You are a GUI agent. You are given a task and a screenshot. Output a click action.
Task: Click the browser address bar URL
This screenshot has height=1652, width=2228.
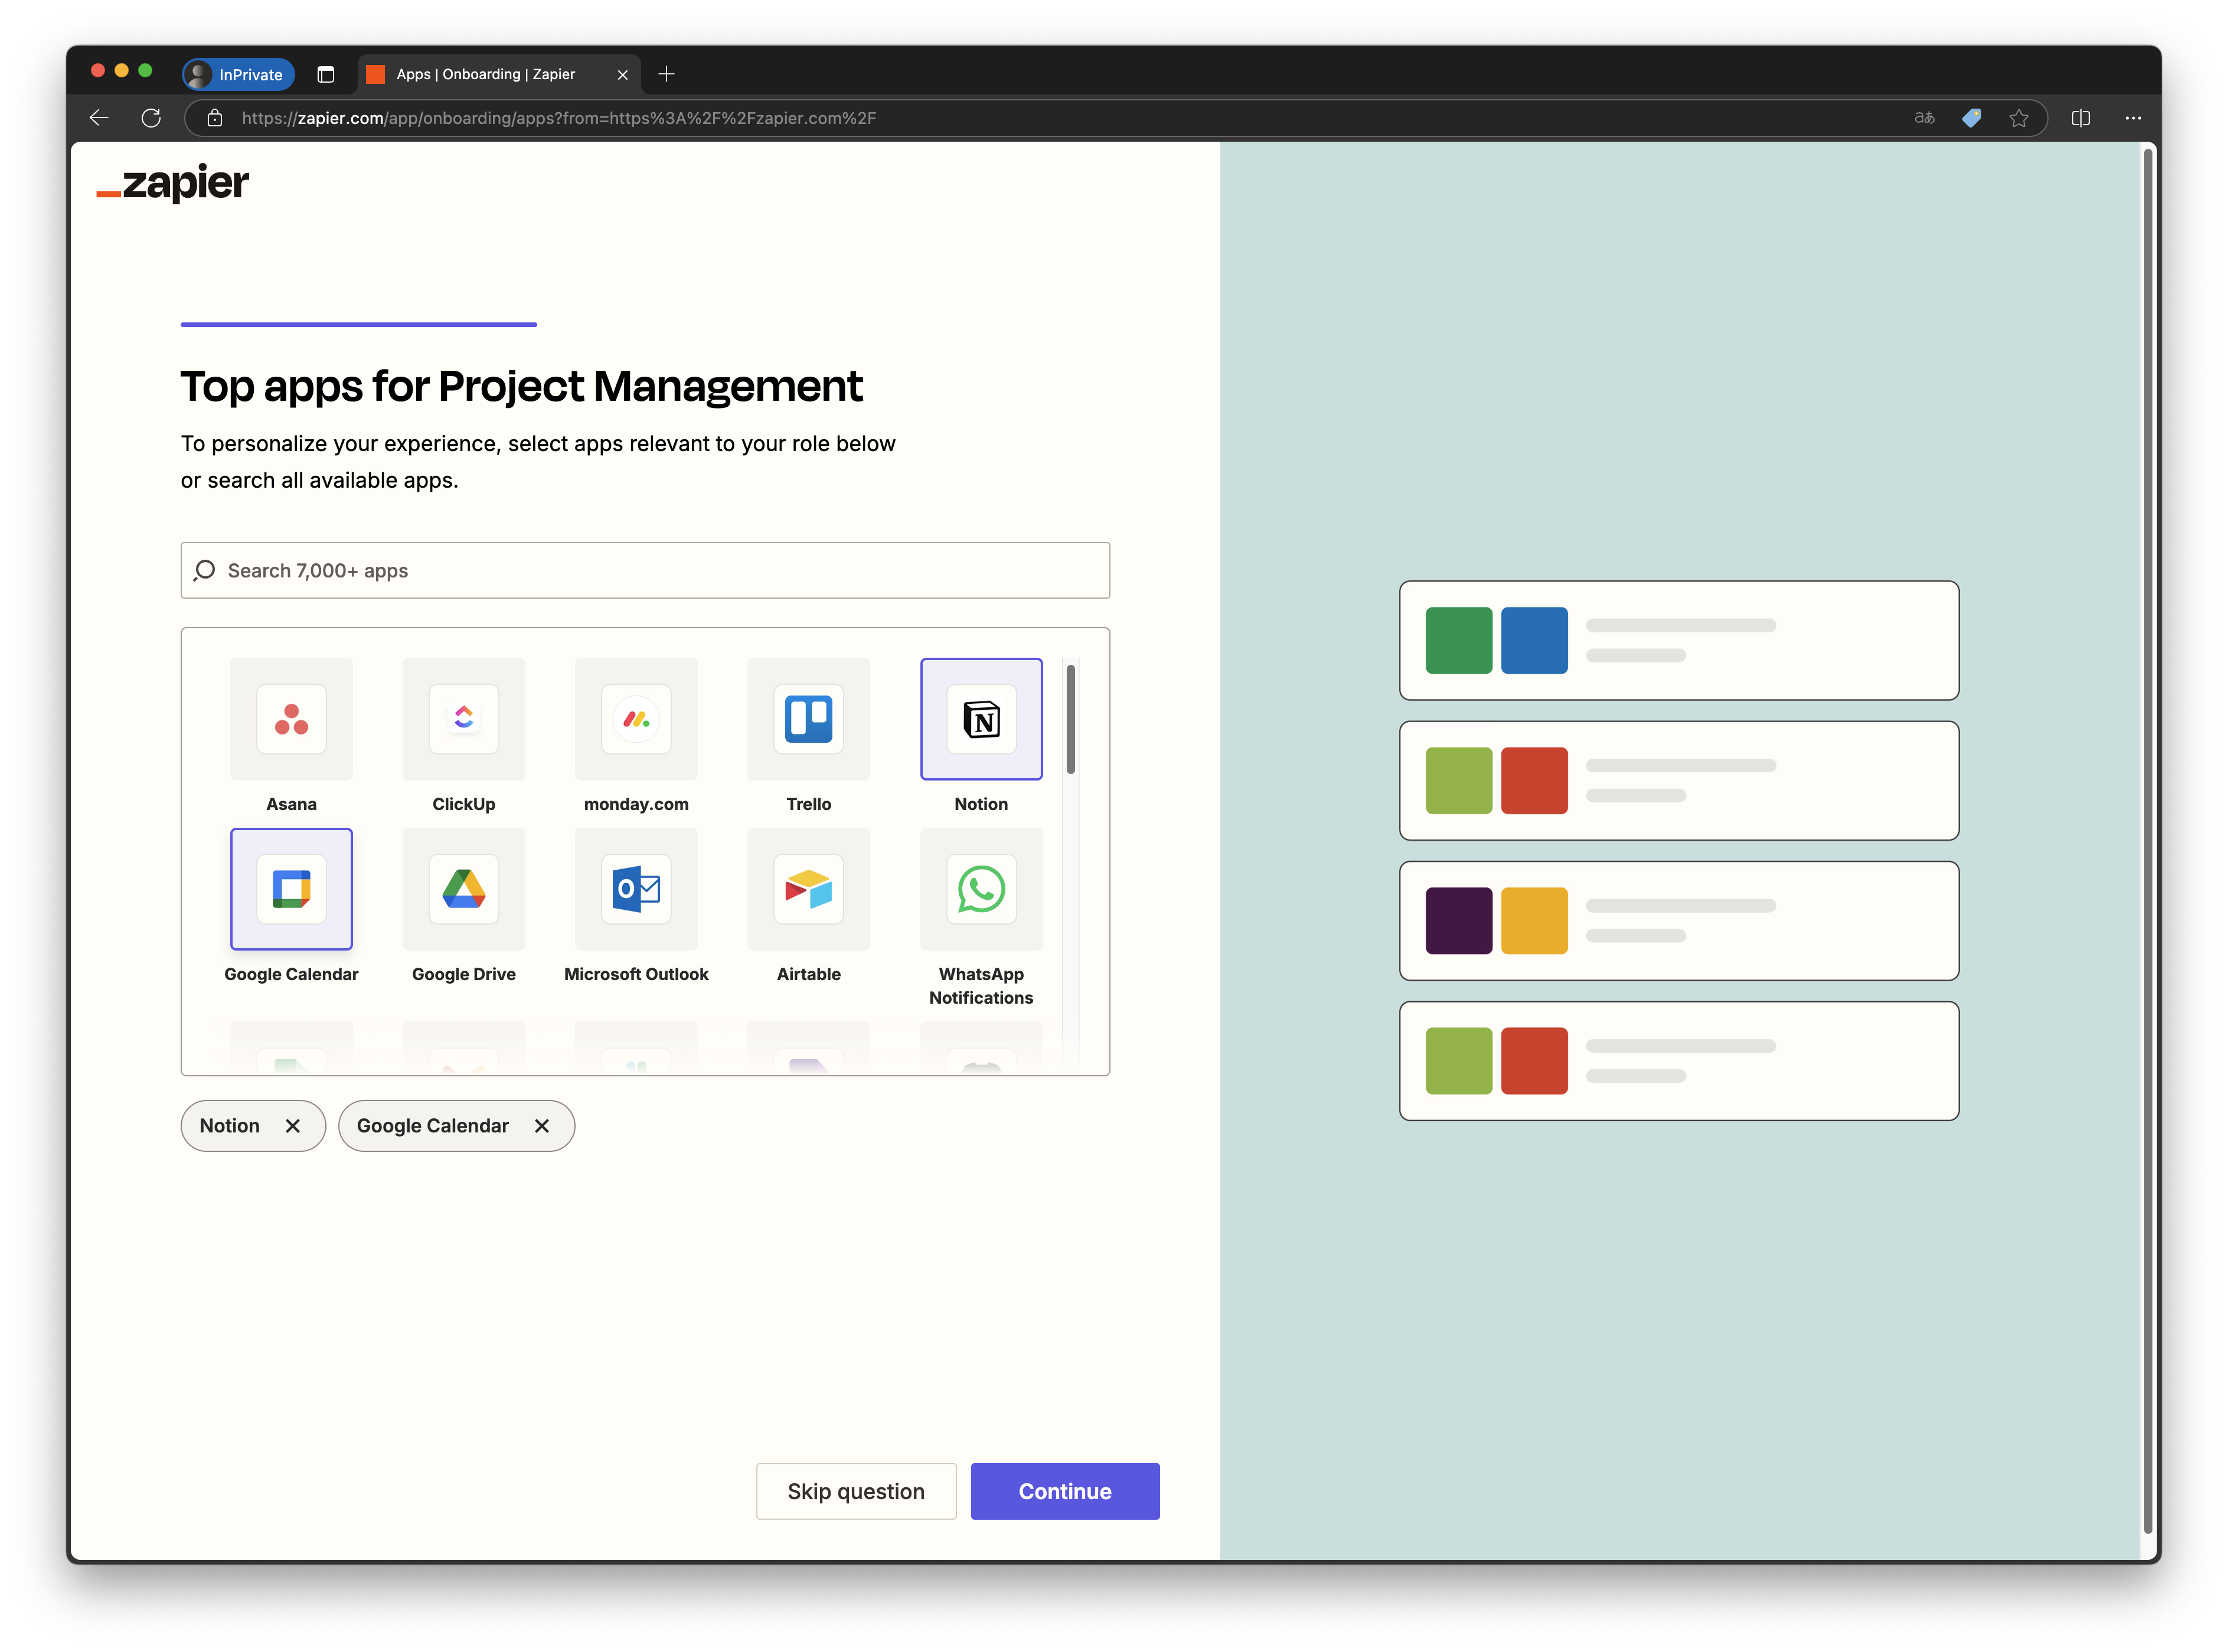pyautogui.click(x=559, y=118)
